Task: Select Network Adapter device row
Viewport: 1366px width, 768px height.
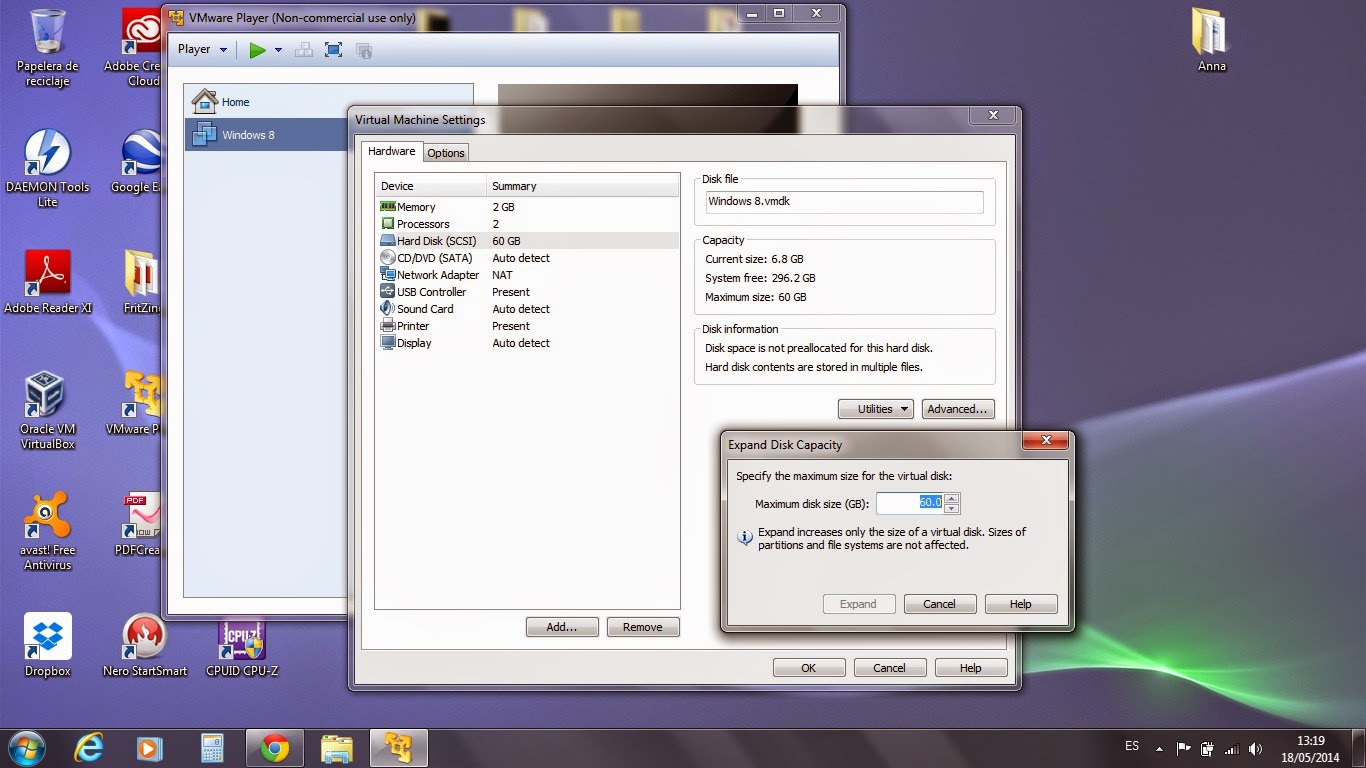Action: (527, 275)
